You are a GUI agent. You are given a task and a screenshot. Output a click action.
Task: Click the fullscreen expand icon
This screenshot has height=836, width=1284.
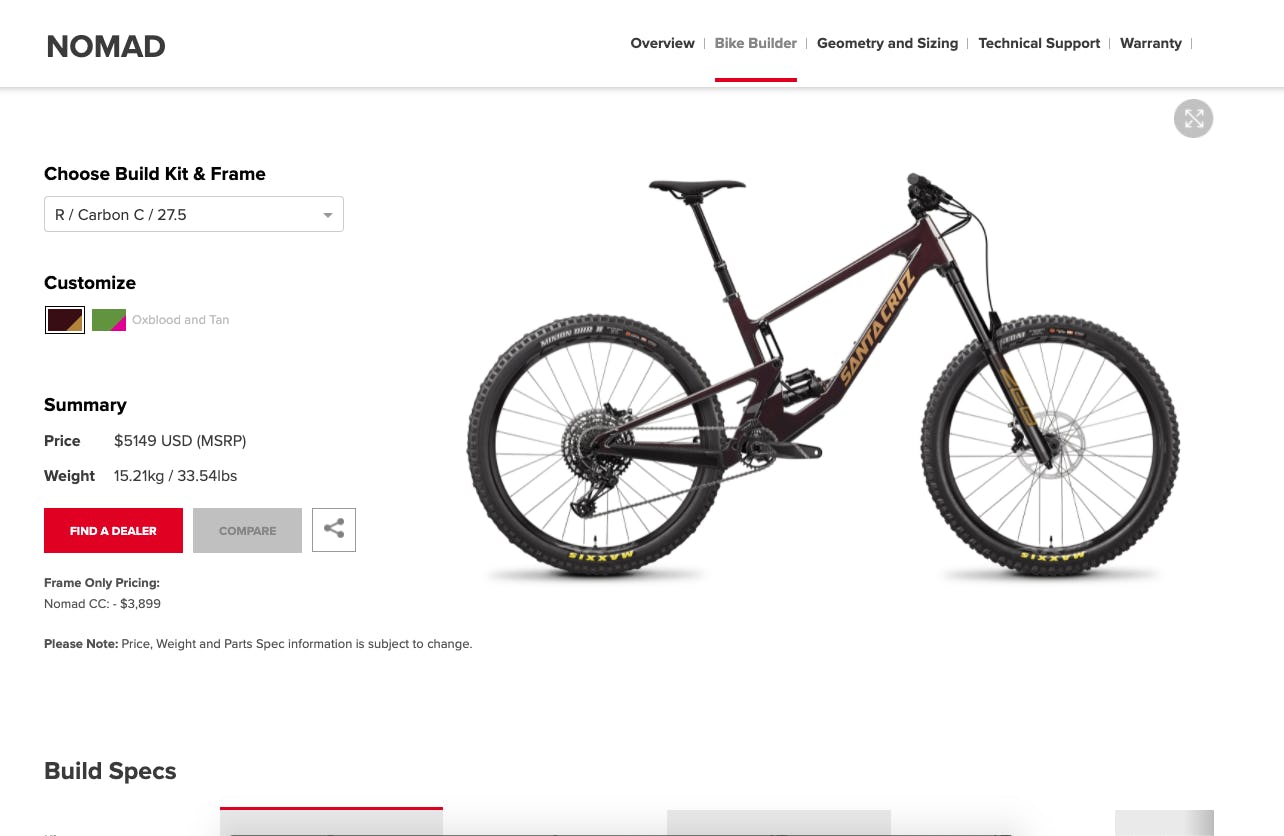coord(1193,119)
